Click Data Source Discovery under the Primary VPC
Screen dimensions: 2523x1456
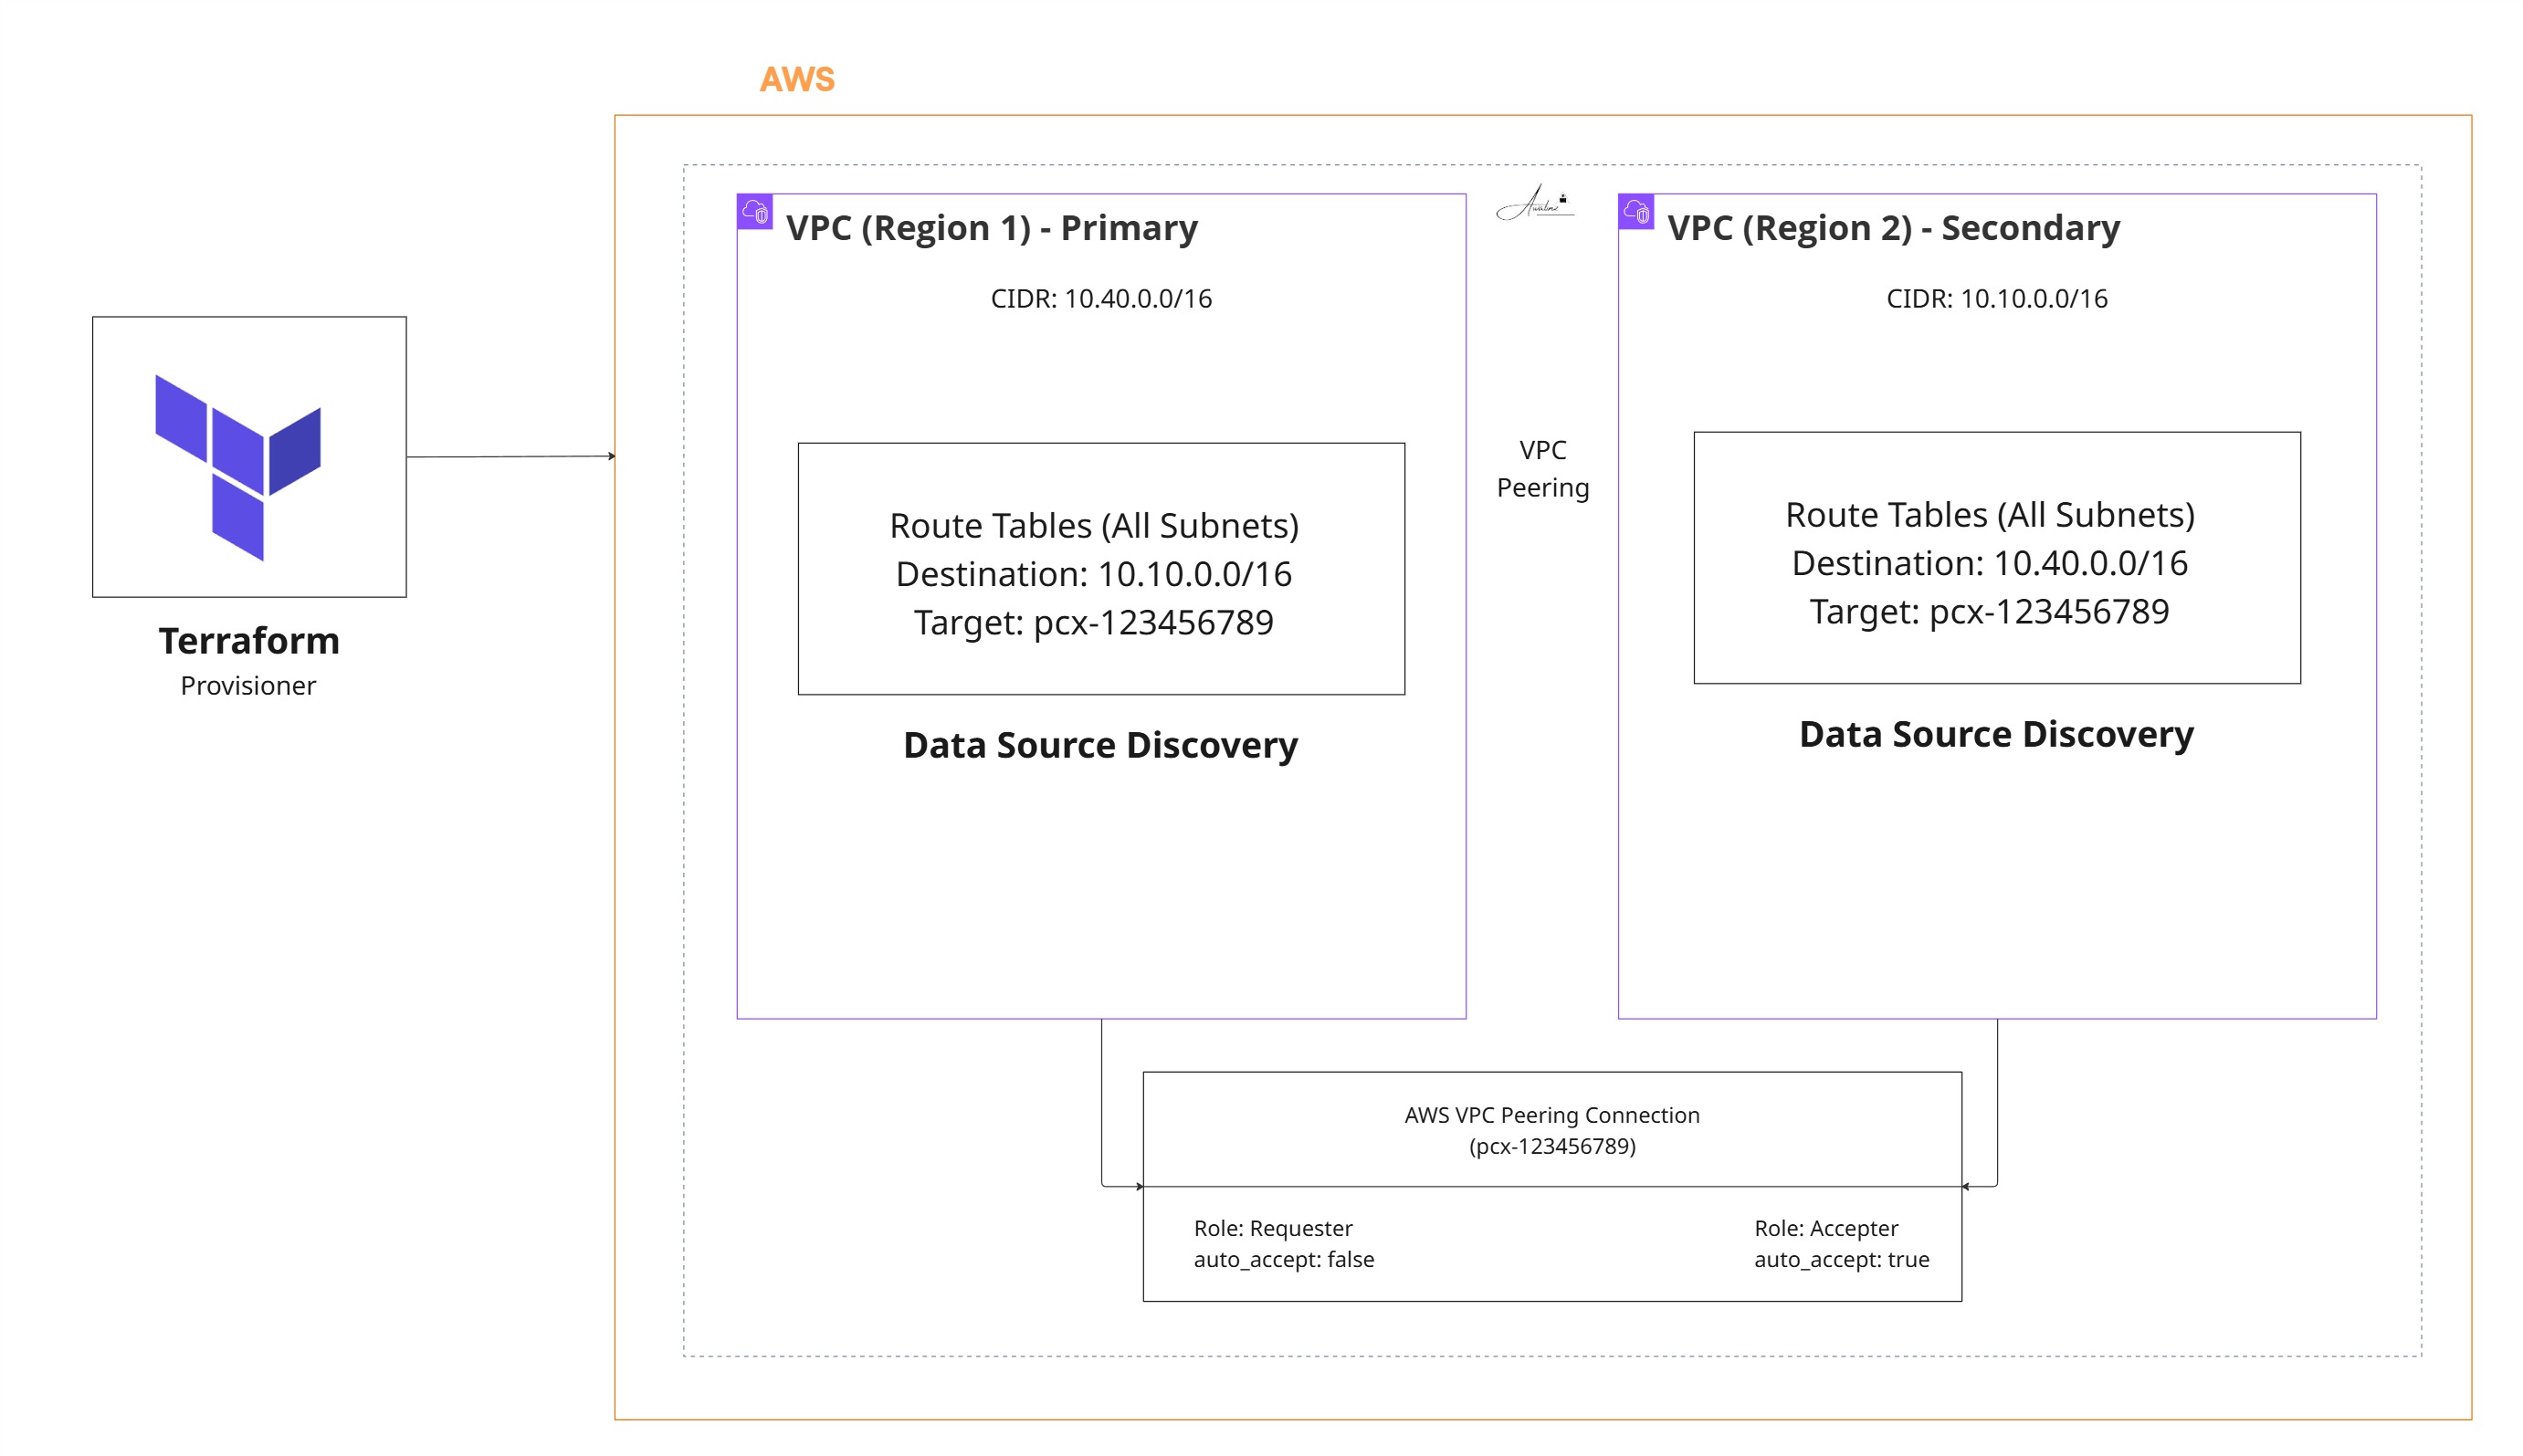(x=1100, y=745)
